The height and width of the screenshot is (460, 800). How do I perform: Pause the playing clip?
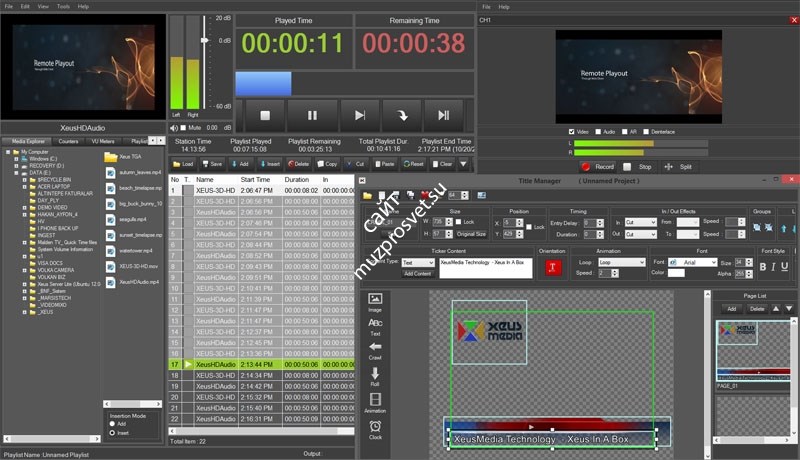[312, 116]
